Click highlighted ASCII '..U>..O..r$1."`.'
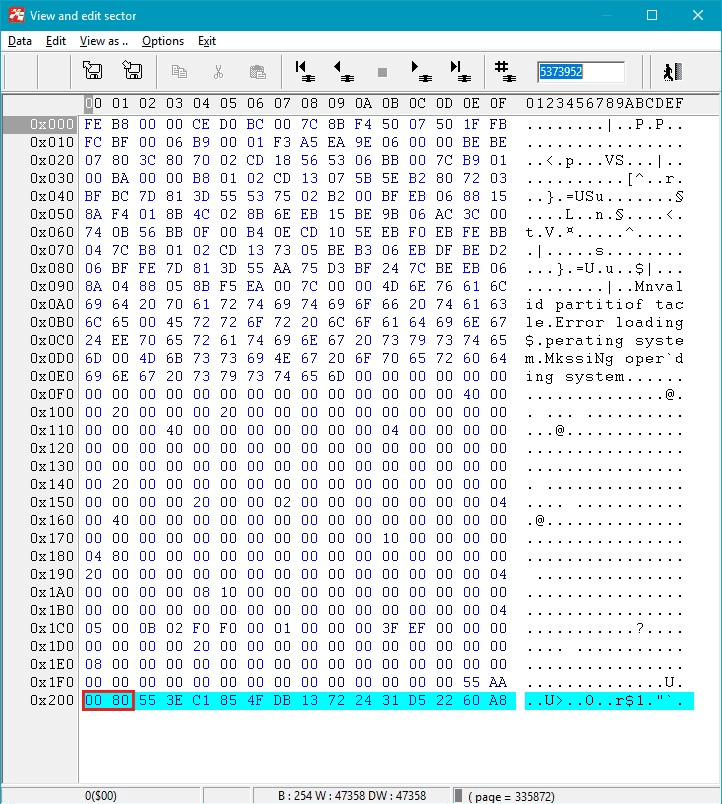722x804 pixels. coord(609,700)
